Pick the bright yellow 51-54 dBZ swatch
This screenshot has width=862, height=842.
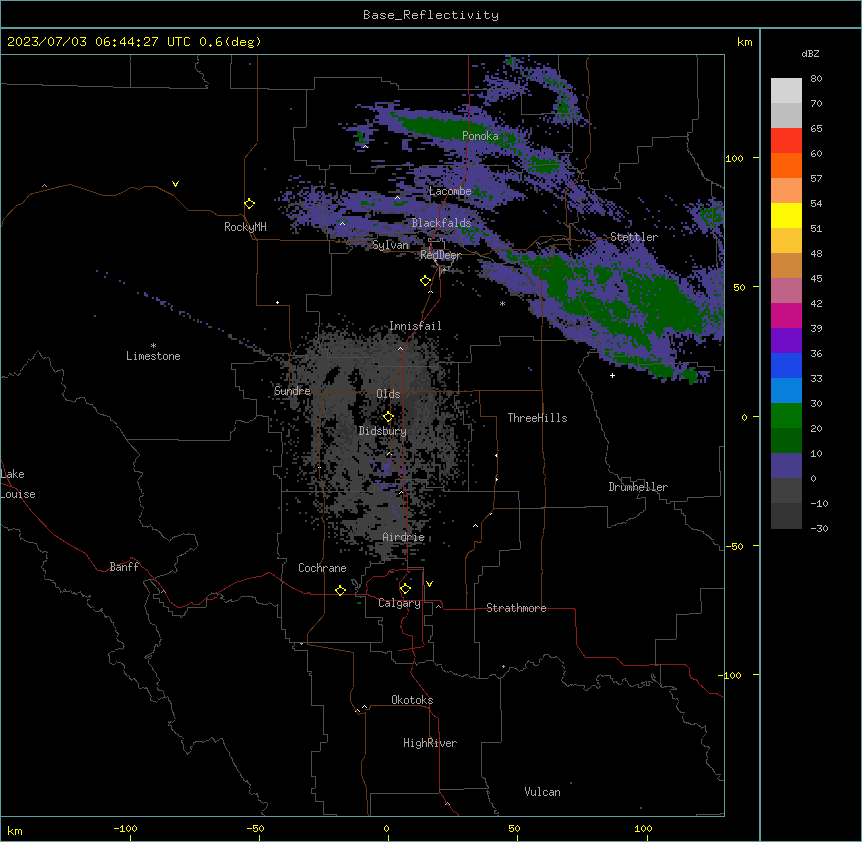786,215
